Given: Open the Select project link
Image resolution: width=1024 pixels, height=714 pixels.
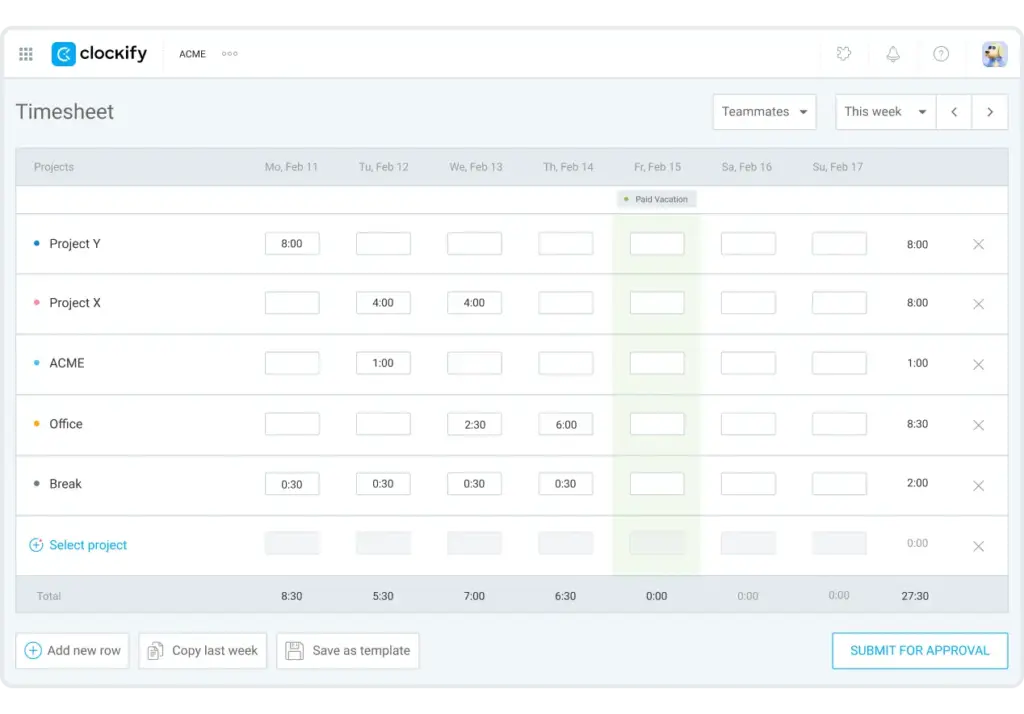Looking at the screenshot, I should click(x=88, y=545).
